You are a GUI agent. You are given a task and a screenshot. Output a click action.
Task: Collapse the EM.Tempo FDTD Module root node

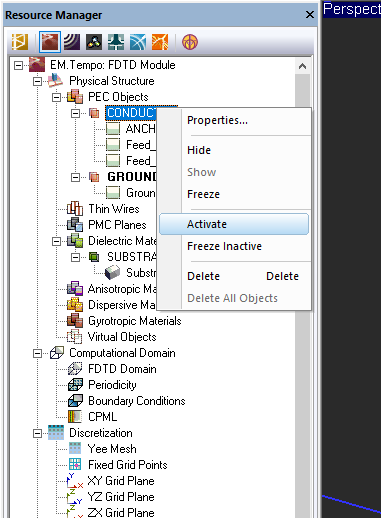(x=19, y=65)
